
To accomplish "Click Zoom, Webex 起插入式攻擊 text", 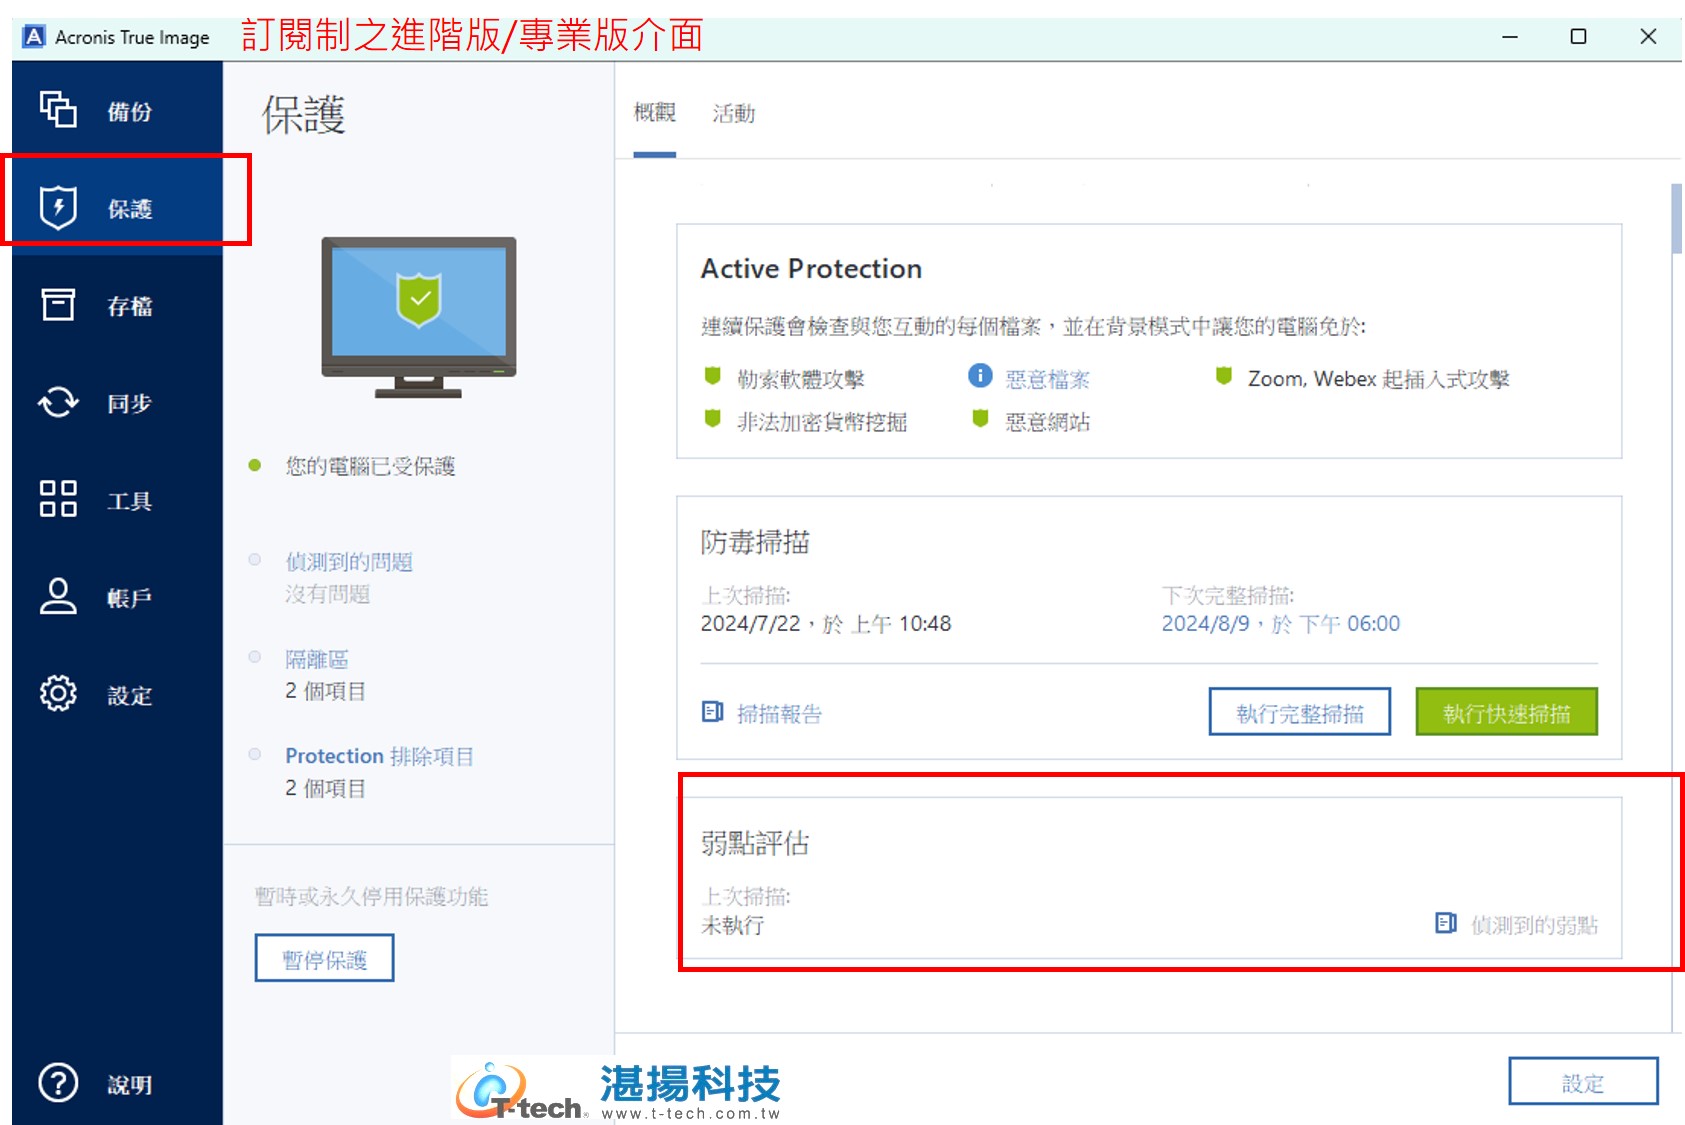I will pyautogui.click(x=1378, y=379).
